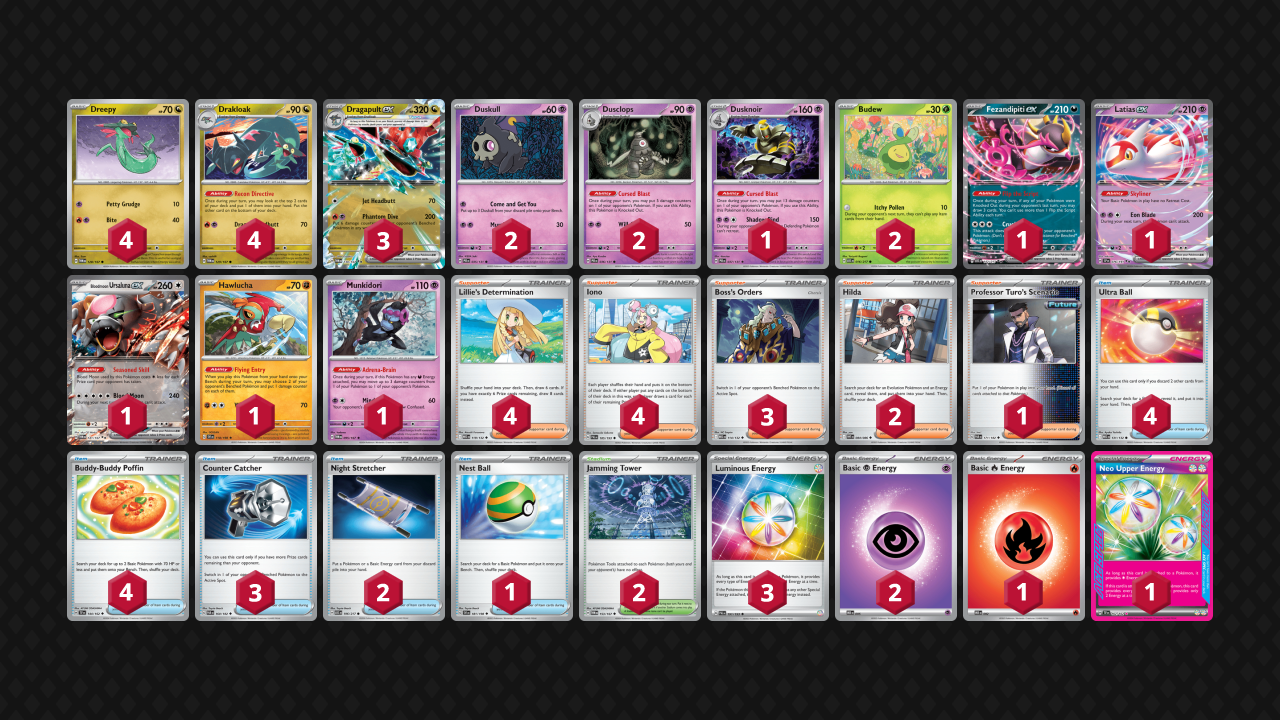Click the Fezandipiti ex card
1280x720 pixels.
tap(1024, 184)
